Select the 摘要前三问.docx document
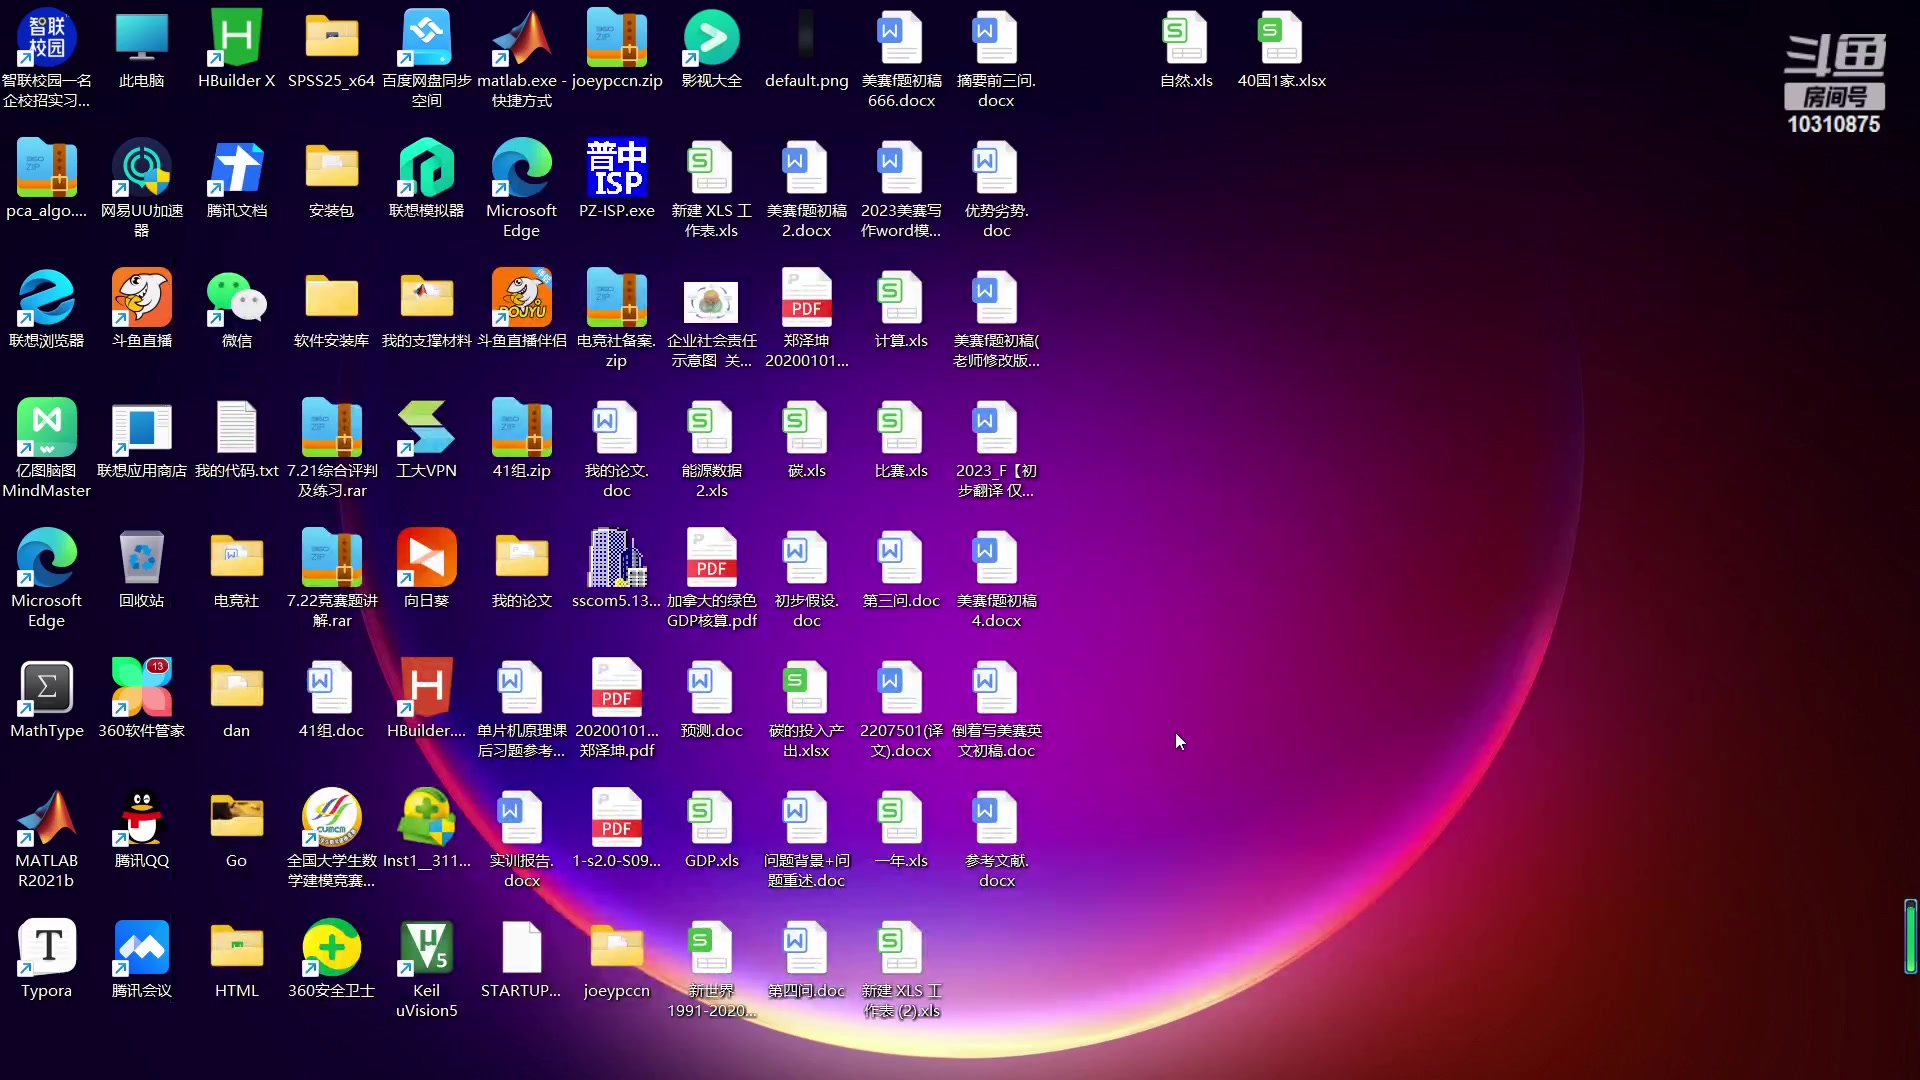This screenshot has width=1920, height=1080. pos(996,58)
